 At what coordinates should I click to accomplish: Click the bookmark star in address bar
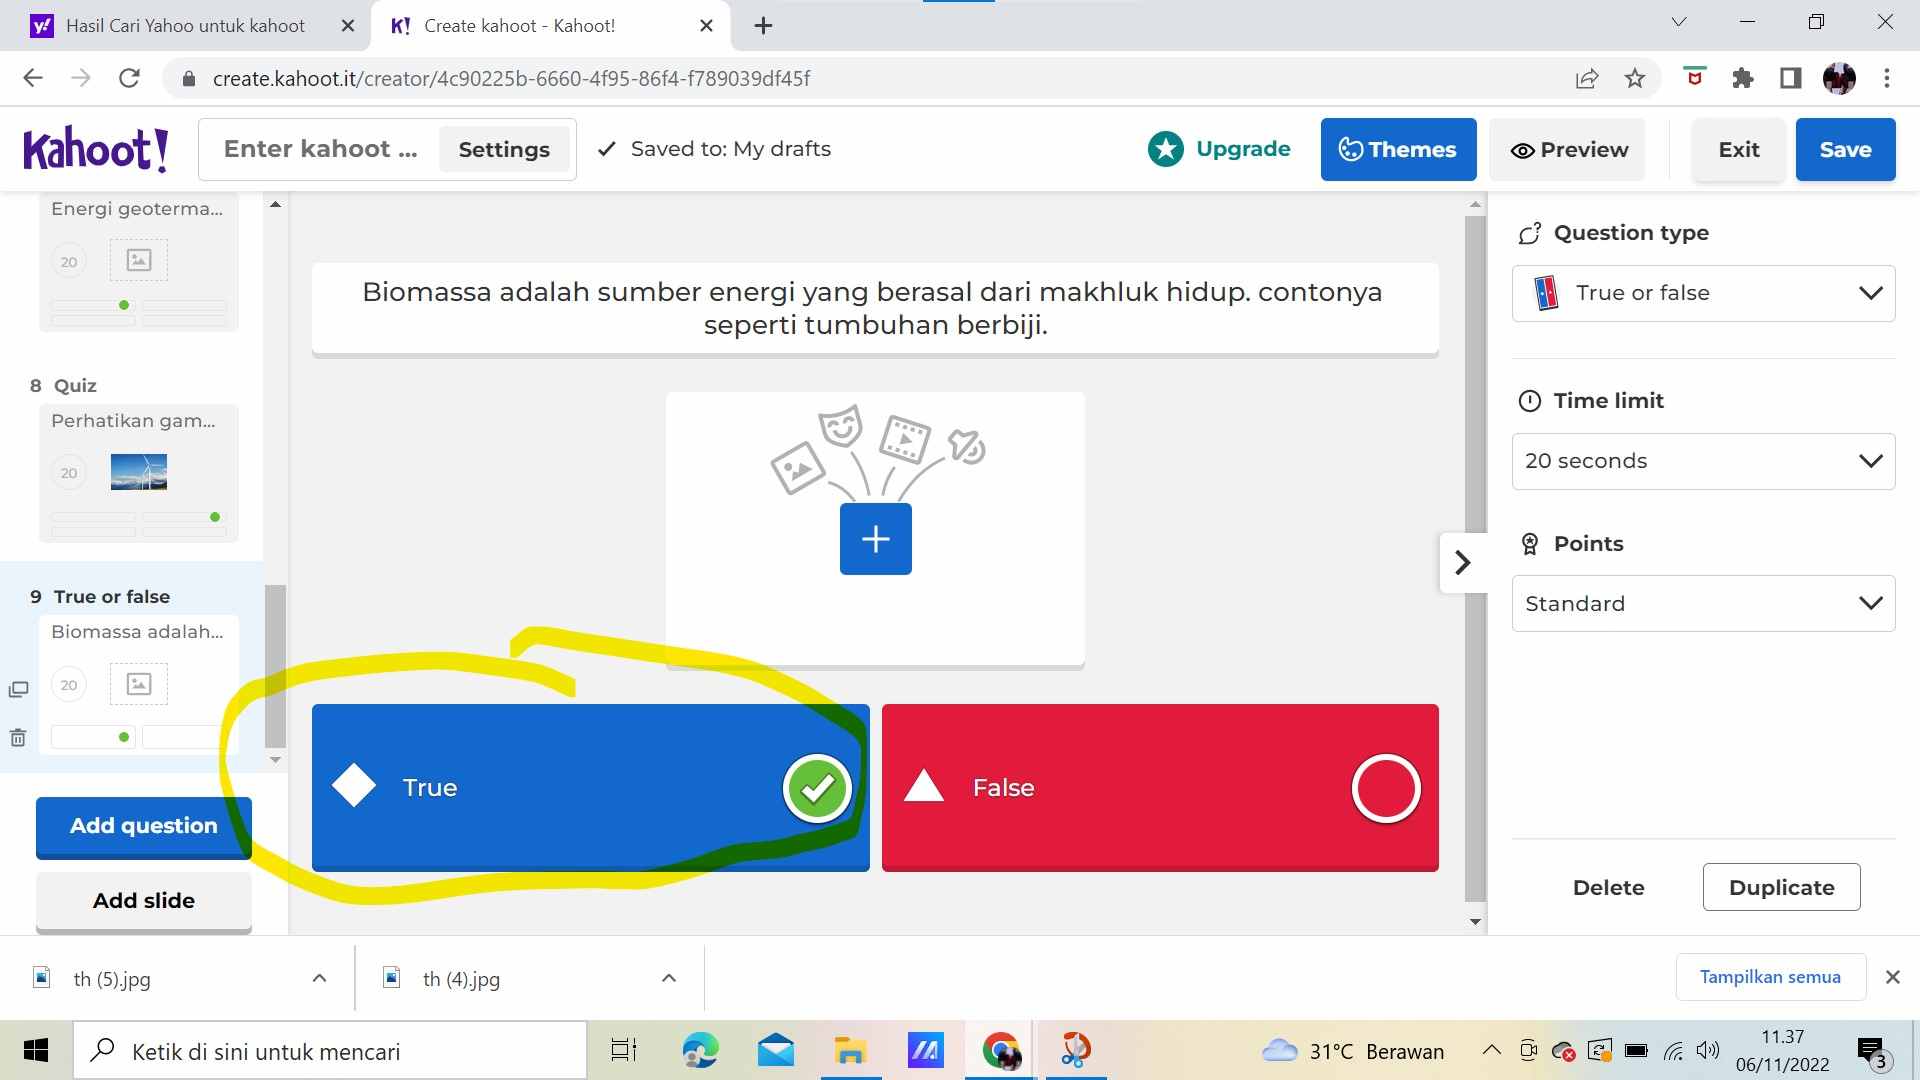[x=1635, y=78]
